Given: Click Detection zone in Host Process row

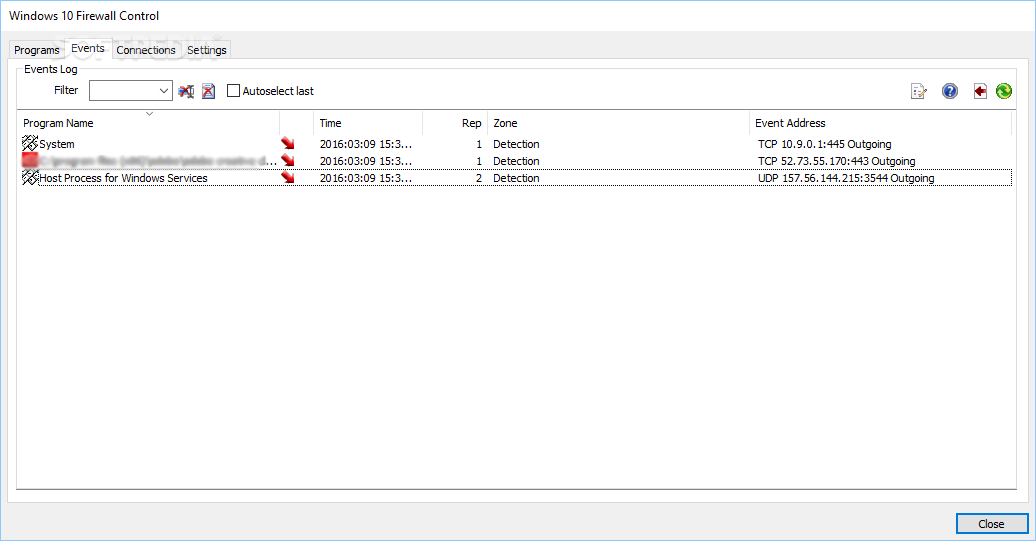Looking at the screenshot, I should pos(516,178).
